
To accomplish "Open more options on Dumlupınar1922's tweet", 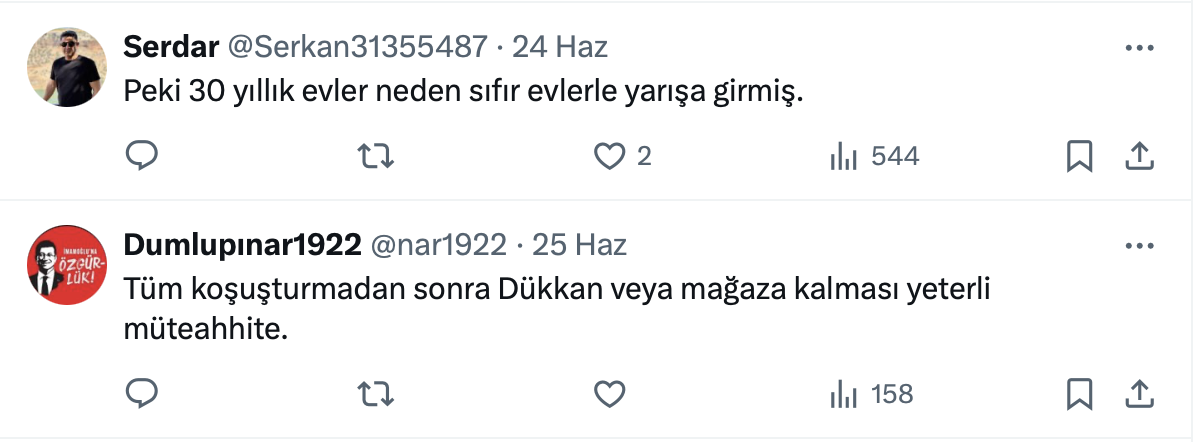I will click(x=1140, y=245).
